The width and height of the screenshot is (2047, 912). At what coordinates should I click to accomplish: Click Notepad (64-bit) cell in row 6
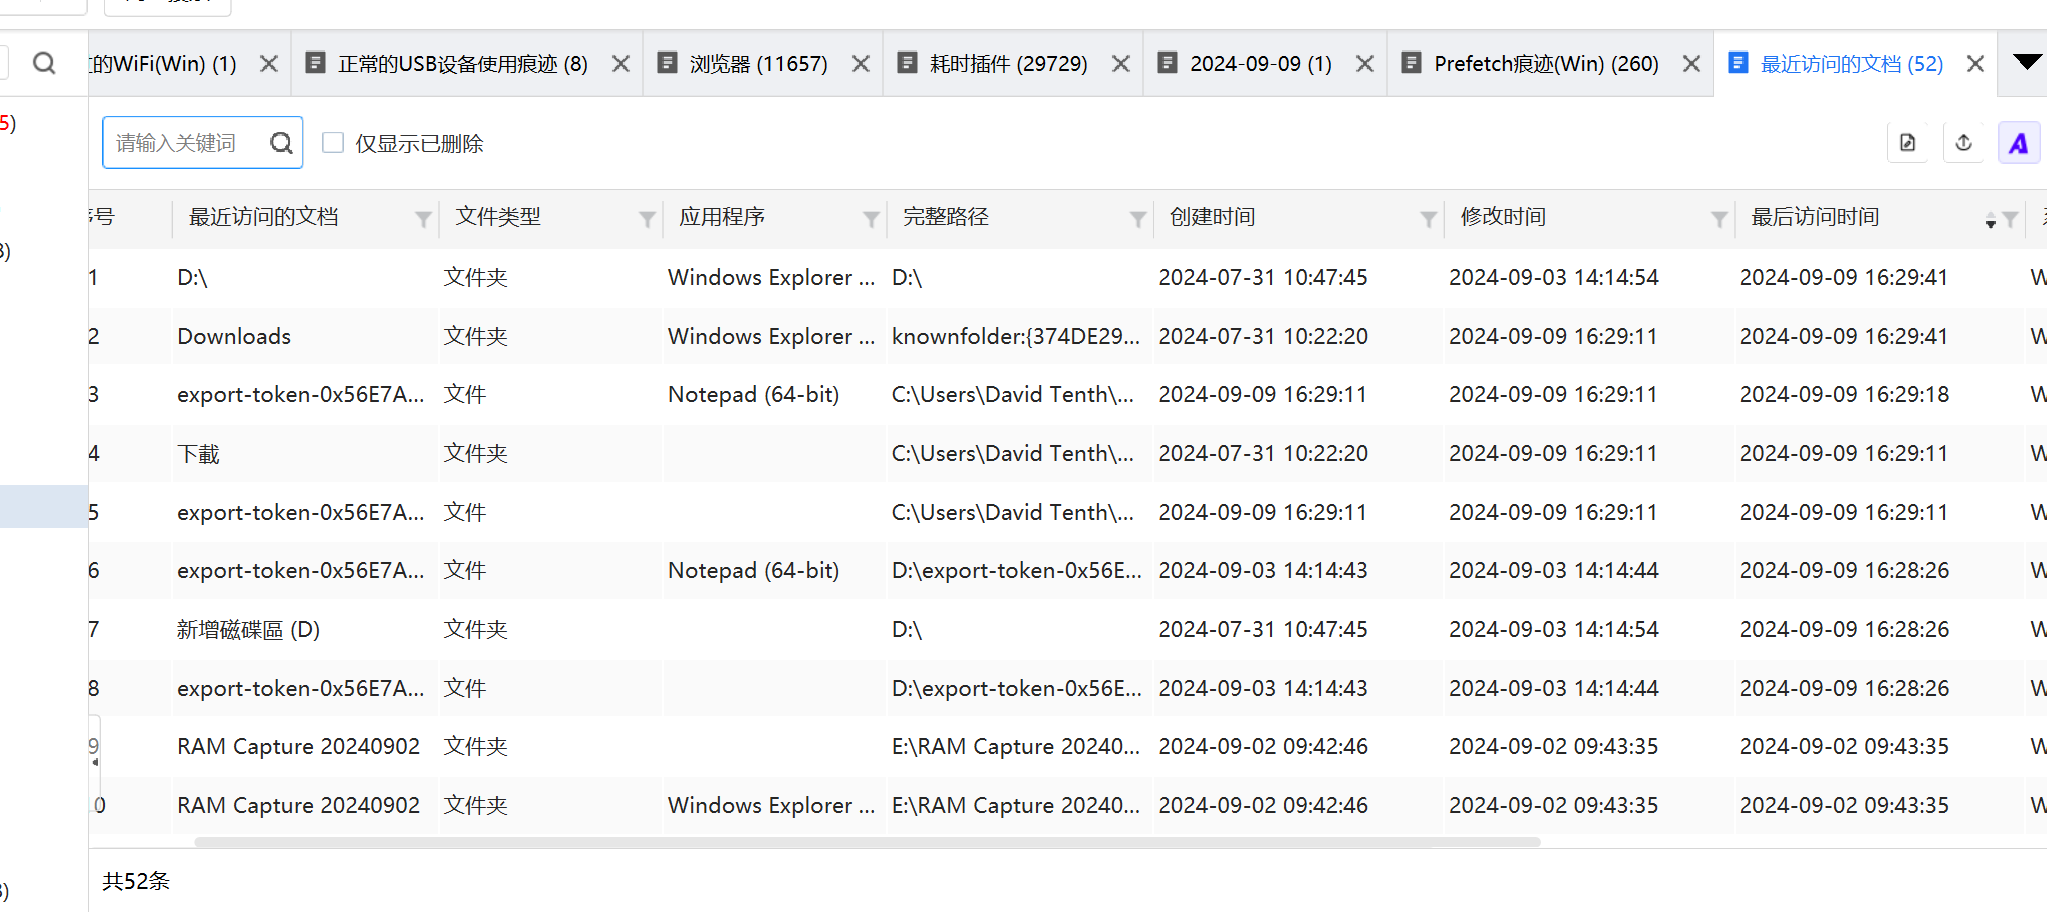(x=753, y=570)
